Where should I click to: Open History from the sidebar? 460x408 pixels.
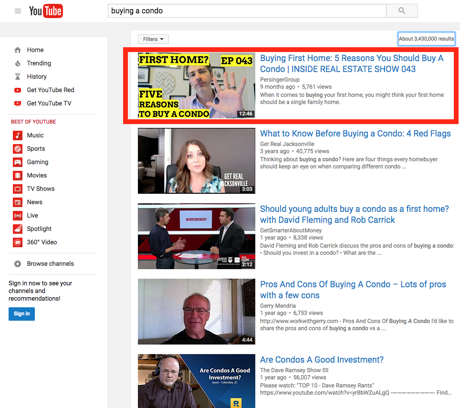point(37,77)
